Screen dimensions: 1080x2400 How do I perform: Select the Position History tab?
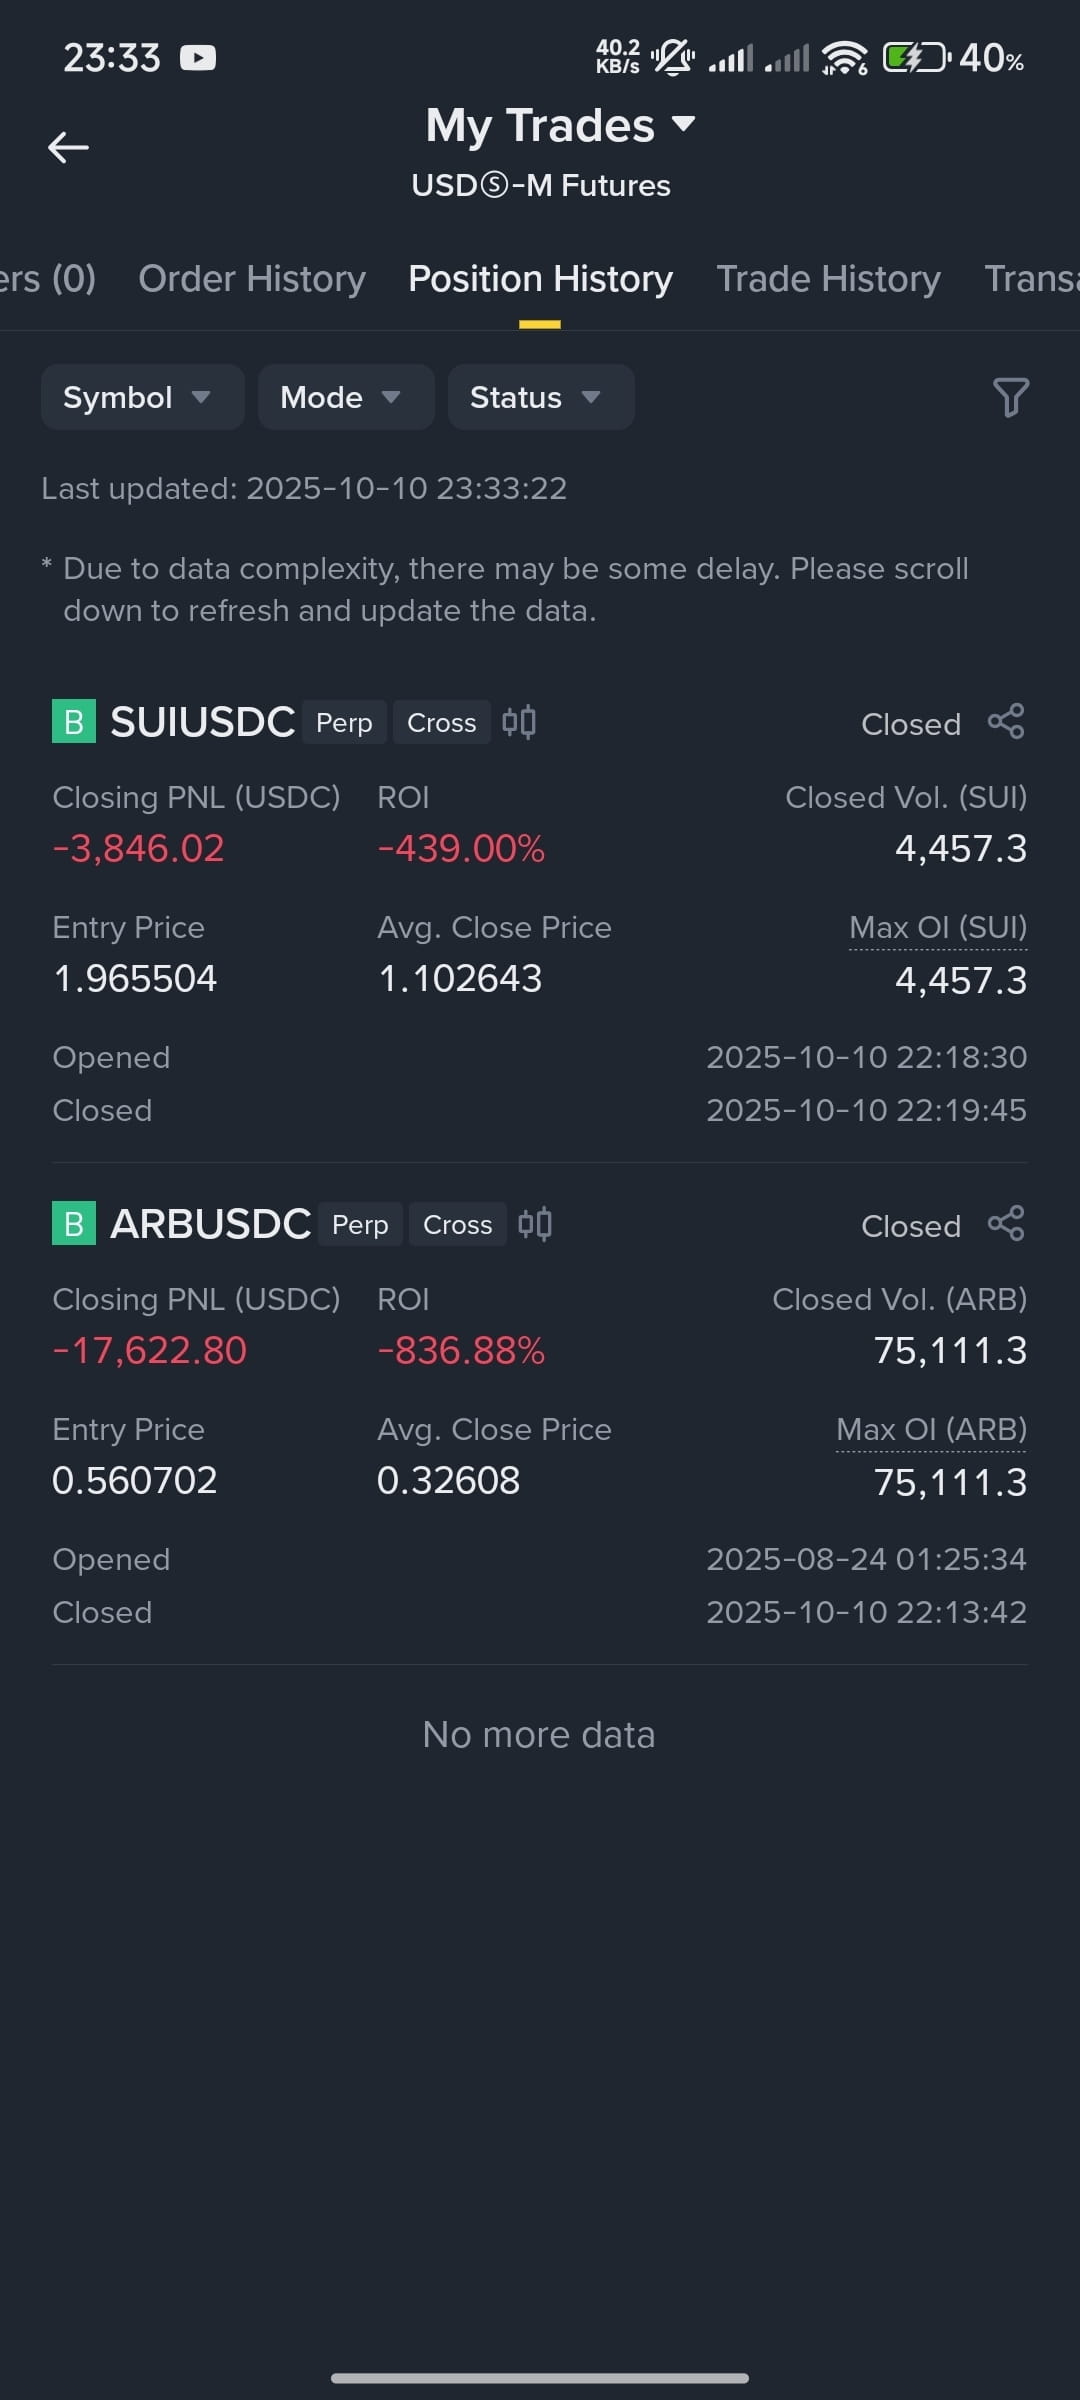[x=540, y=279]
